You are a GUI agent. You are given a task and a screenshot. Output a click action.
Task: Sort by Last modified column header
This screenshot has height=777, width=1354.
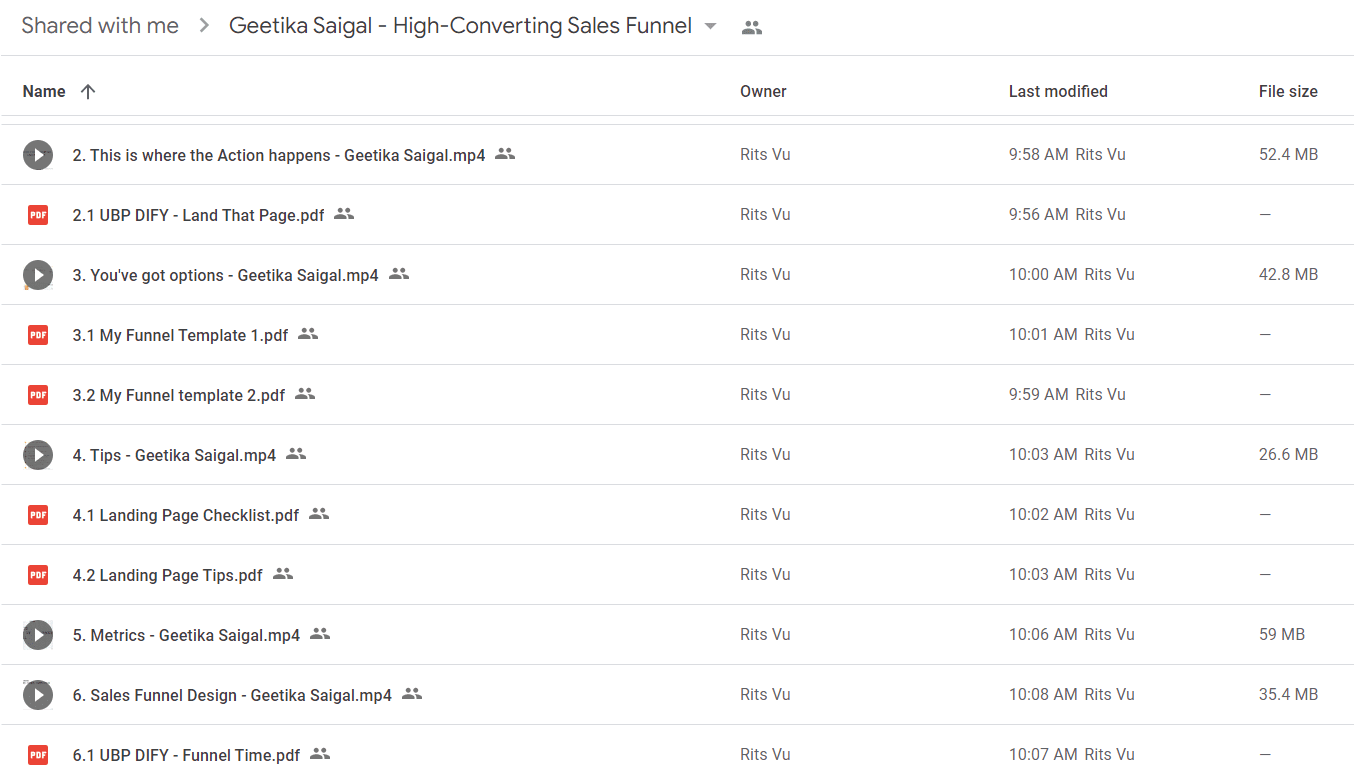click(1058, 91)
